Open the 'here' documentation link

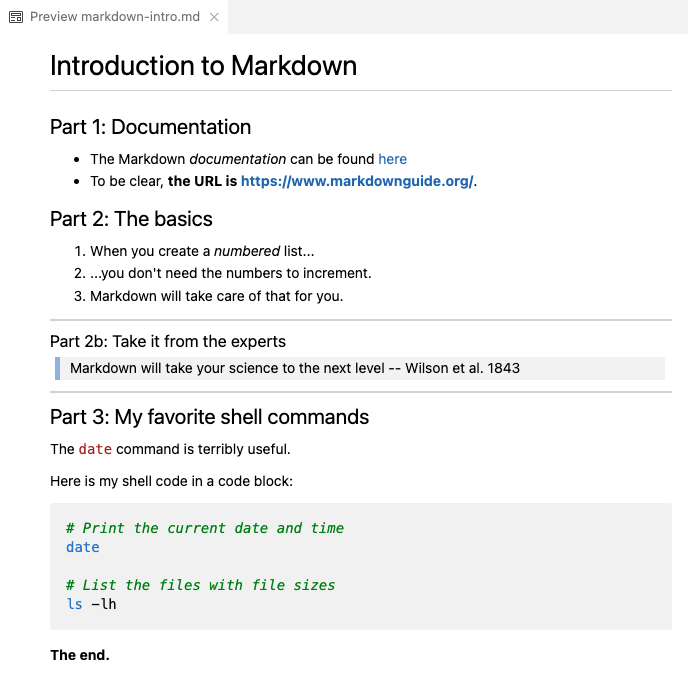click(x=392, y=159)
